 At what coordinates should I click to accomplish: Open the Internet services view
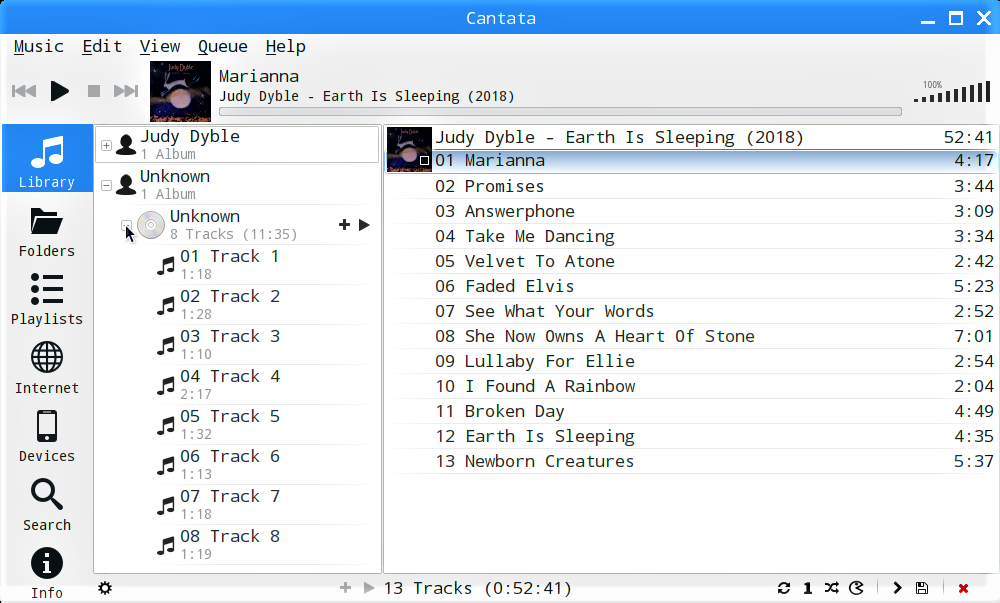coord(47,368)
